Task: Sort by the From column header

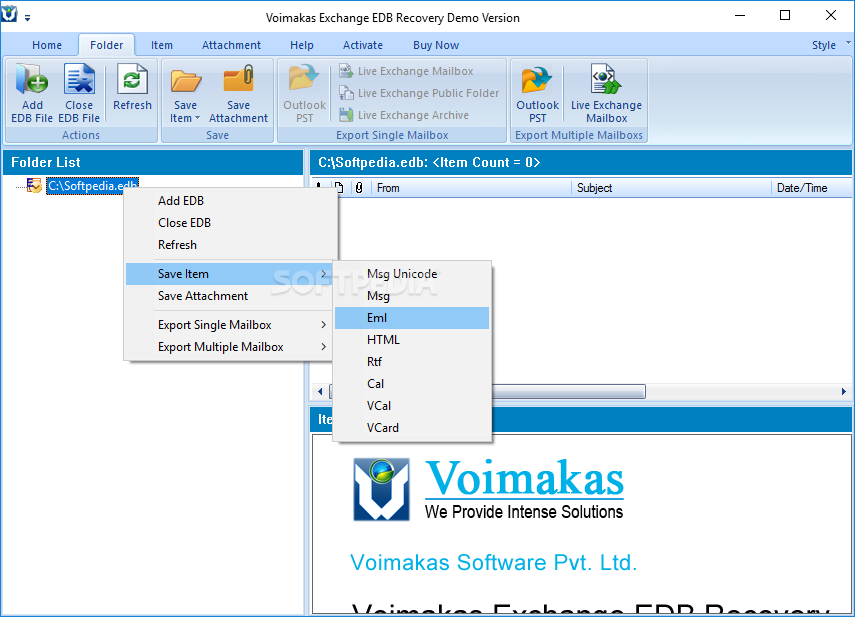Action: [471, 188]
